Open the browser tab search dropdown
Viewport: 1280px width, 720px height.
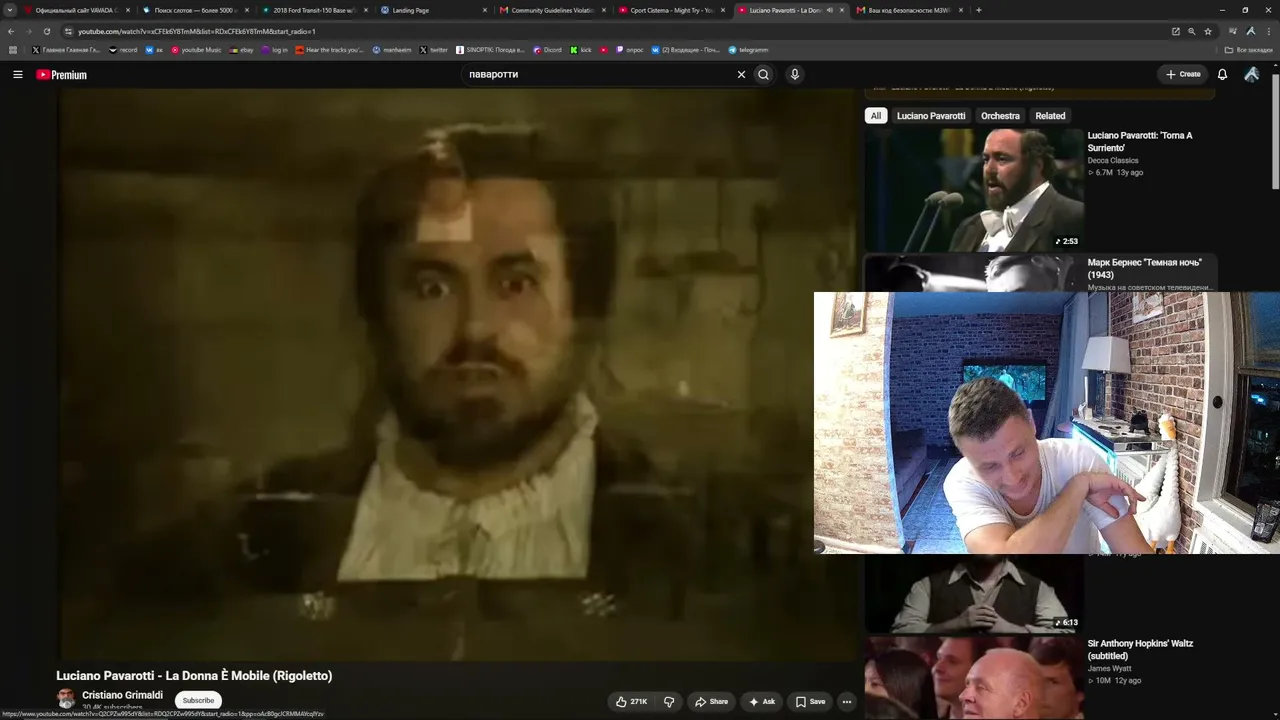[10, 10]
